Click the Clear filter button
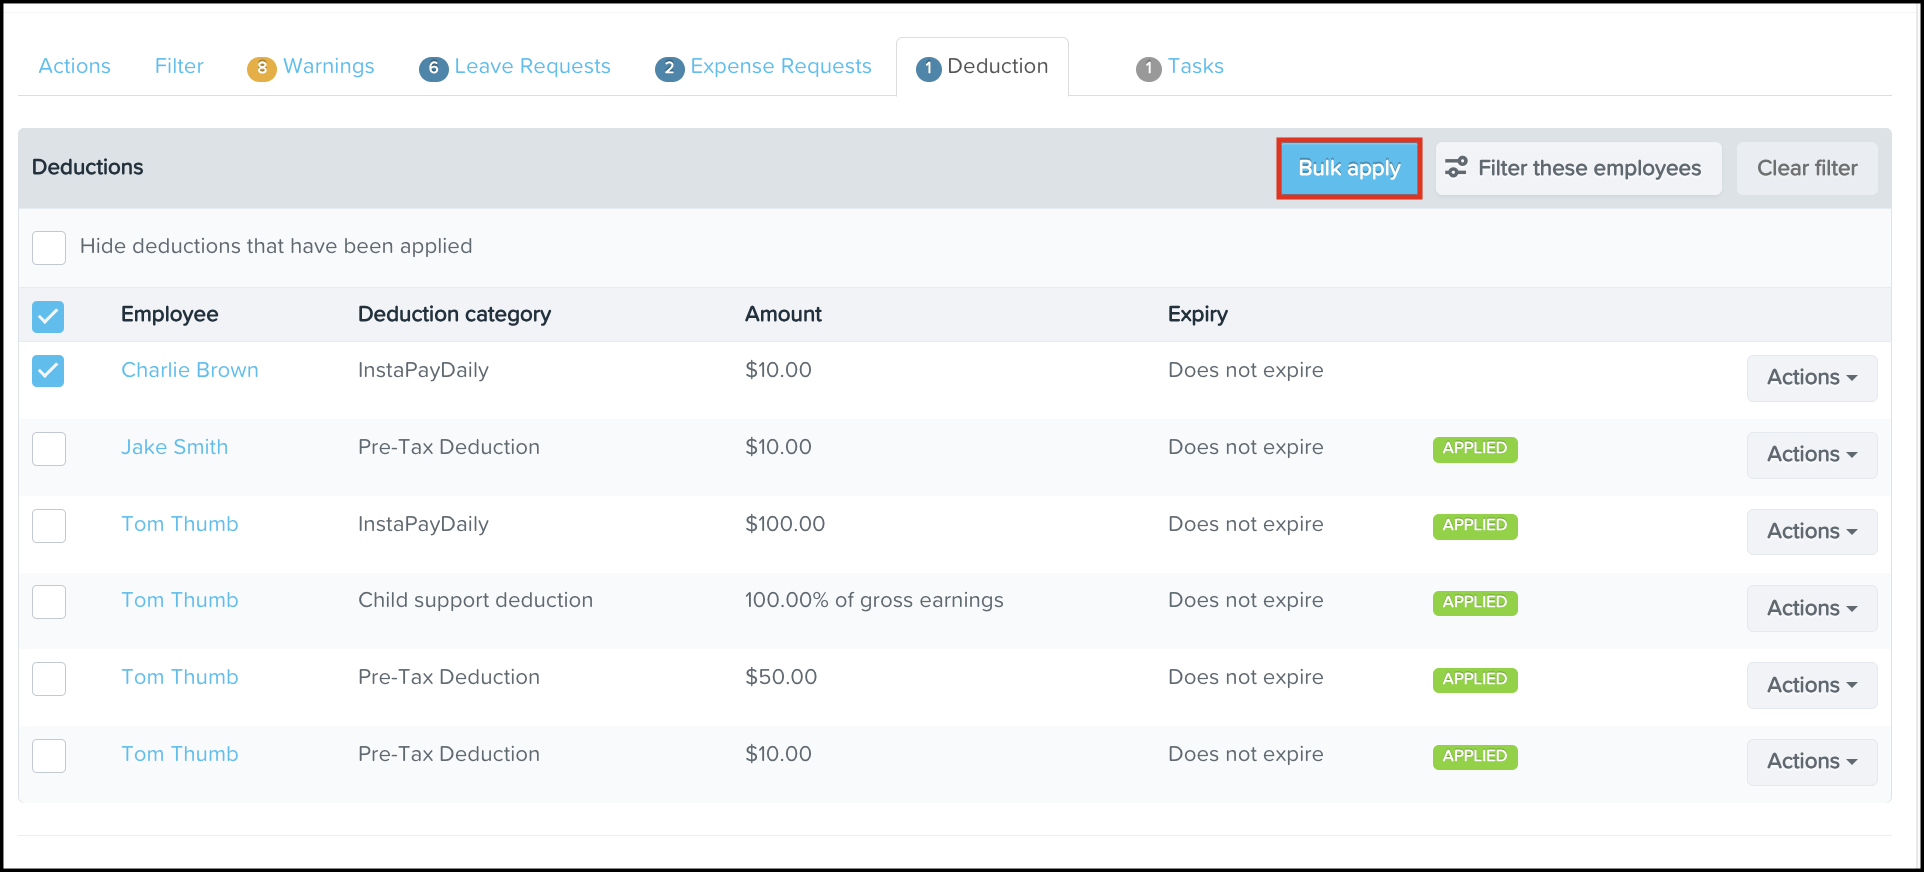This screenshot has width=1924, height=872. (x=1806, y=168)
